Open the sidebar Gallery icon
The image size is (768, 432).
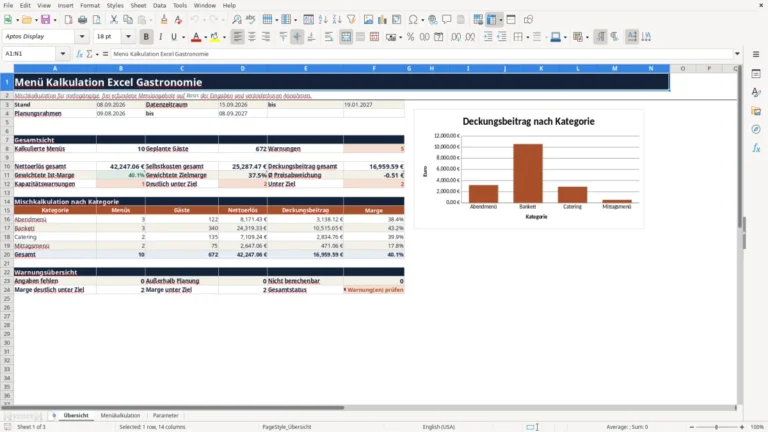click(756, 111)
